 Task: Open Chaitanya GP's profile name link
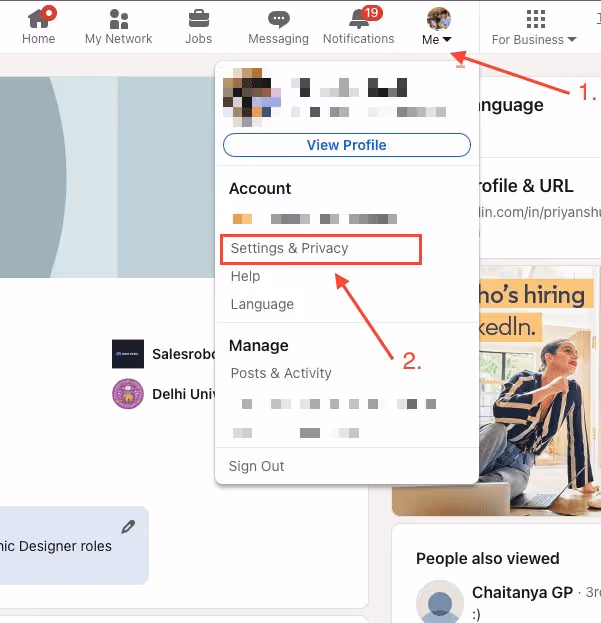tap(522, 592)
